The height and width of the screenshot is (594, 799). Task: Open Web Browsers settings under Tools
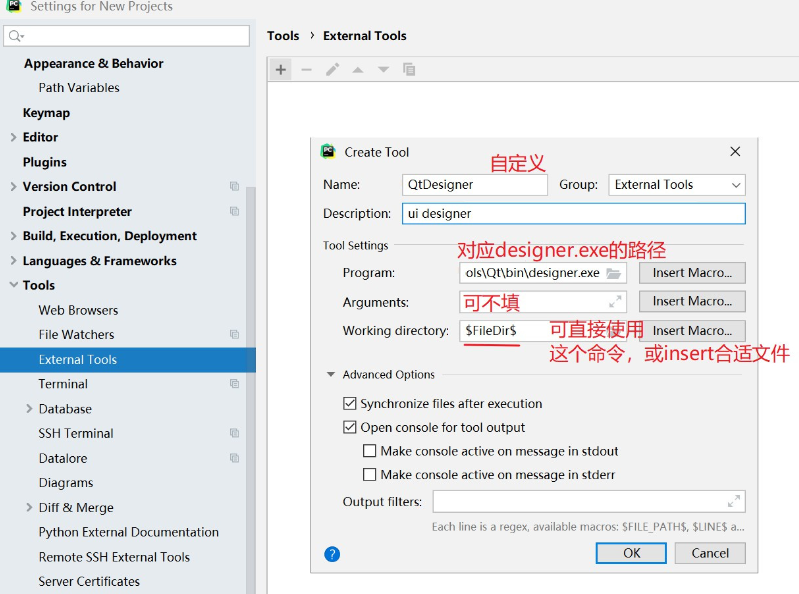tap(78, 310)
